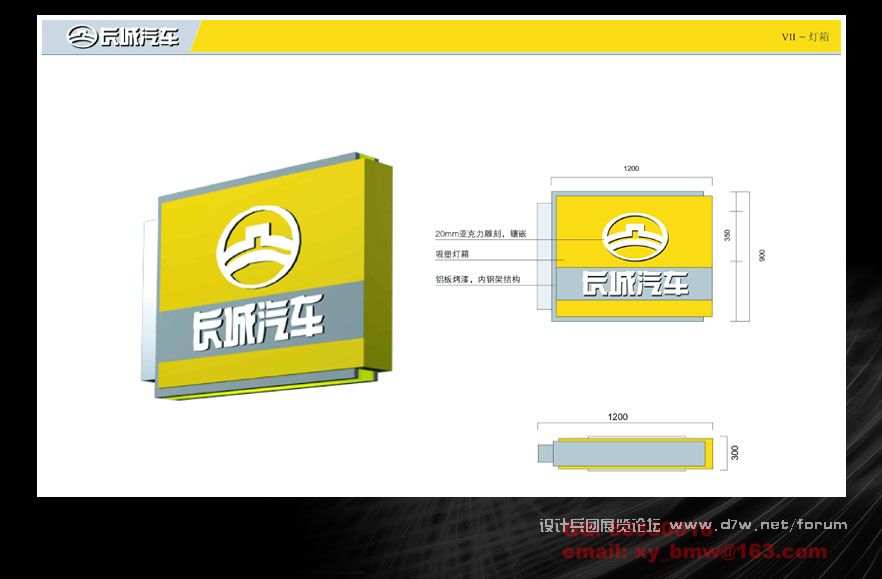Click the circular emblem on the front elevation drawing
The height and width of the screenshot is (579, 882).
[x=635, y=237]
